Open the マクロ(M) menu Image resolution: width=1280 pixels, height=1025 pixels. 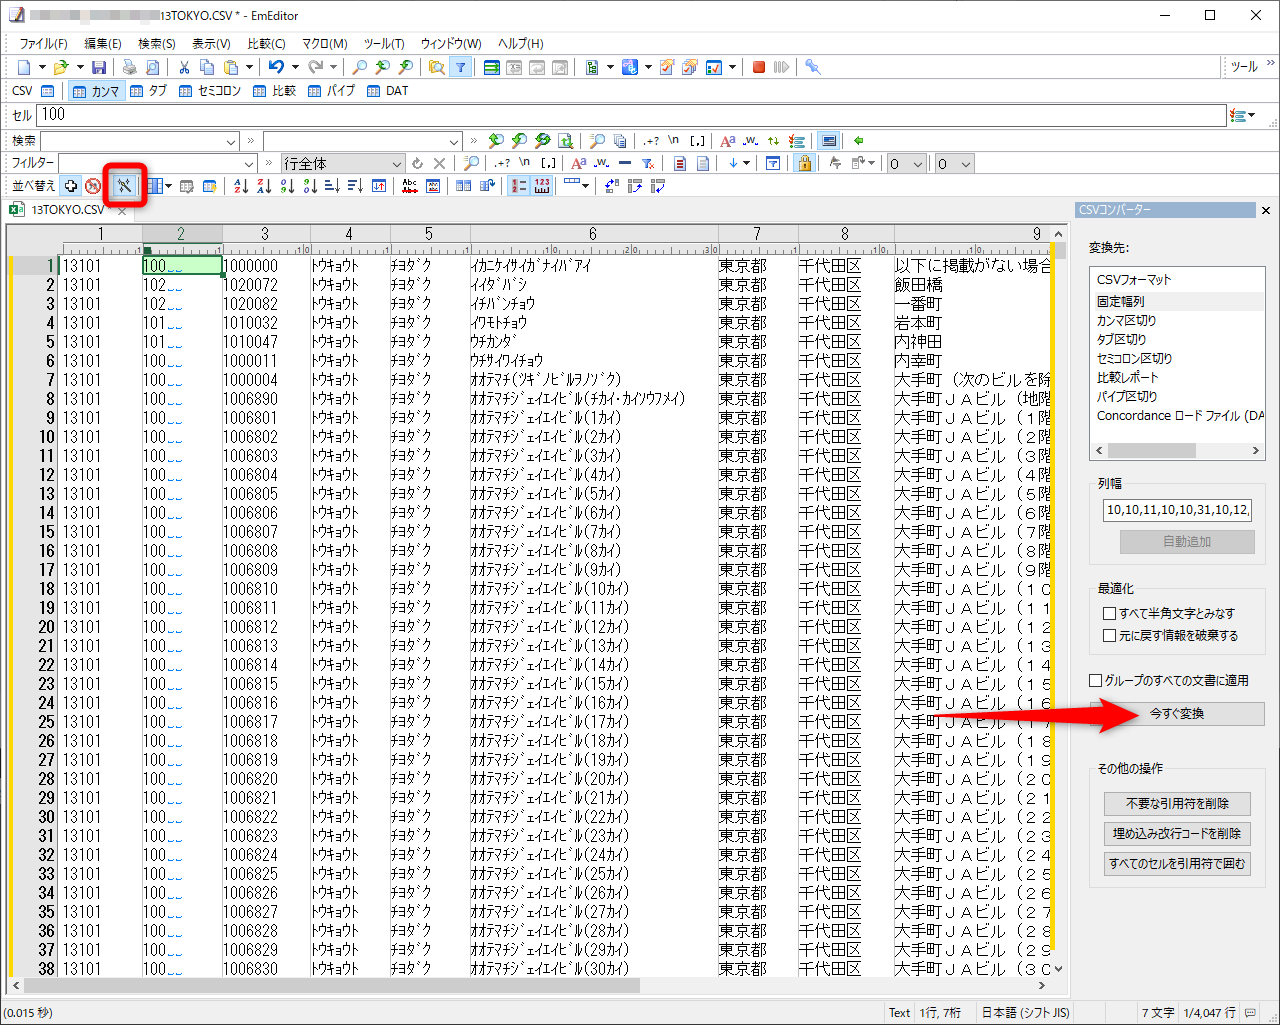[324, 44]
